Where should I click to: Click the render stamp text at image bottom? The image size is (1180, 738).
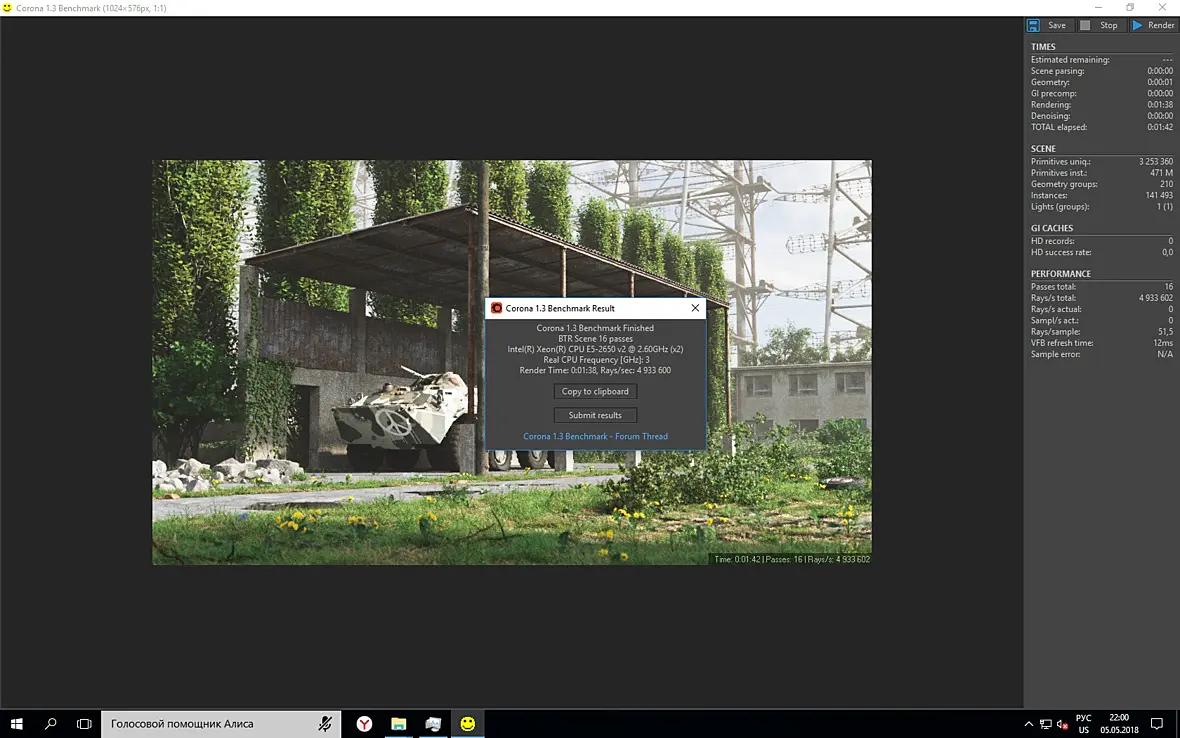(792, 559)
